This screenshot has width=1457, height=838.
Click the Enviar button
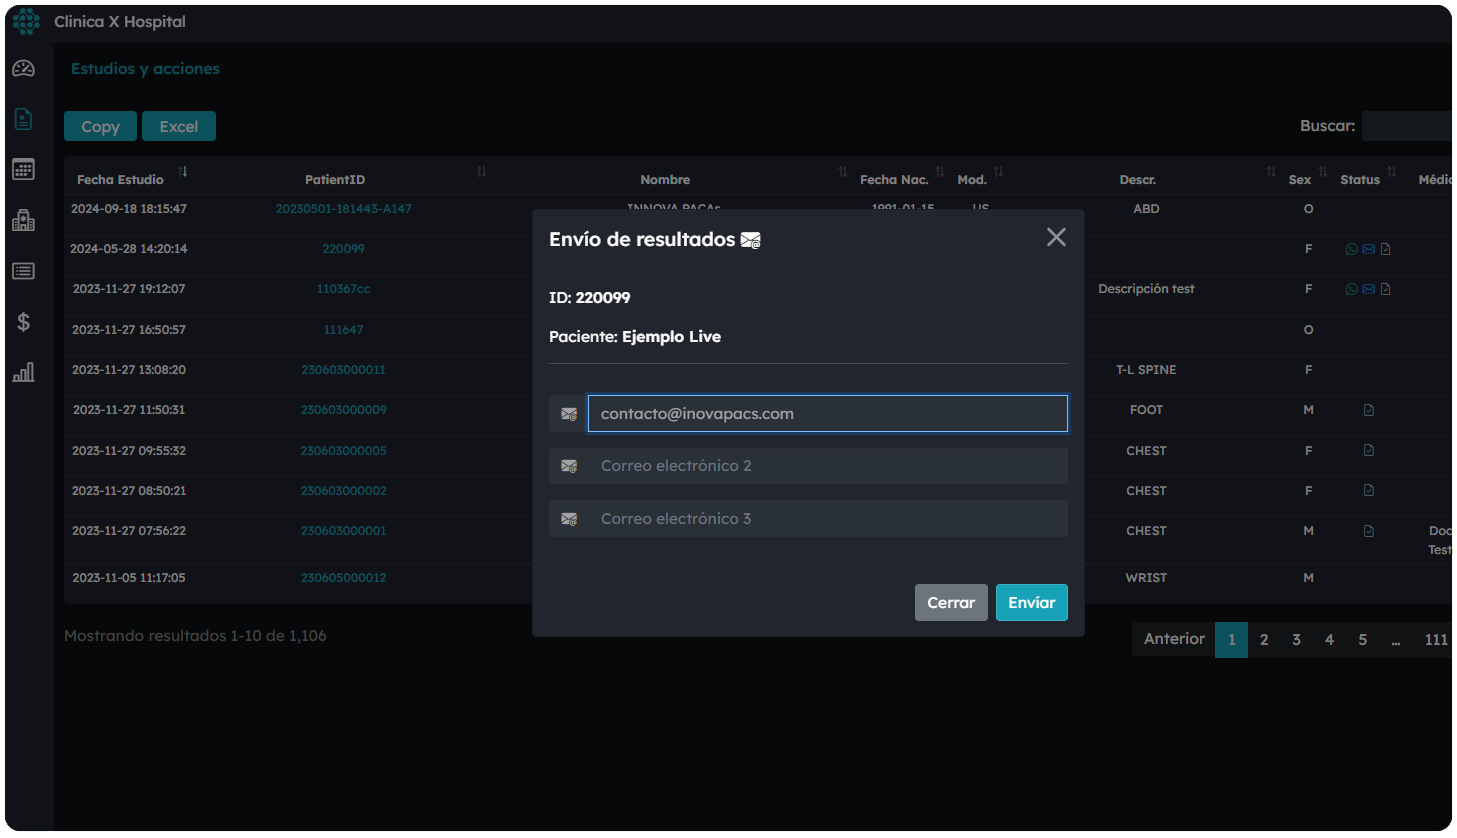(1032, 603)
